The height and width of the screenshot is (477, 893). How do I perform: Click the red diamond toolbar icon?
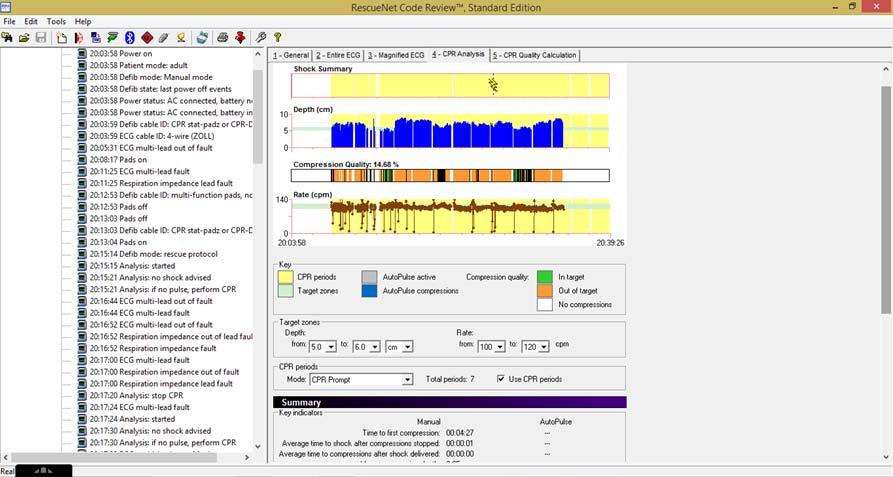[147, 38]
